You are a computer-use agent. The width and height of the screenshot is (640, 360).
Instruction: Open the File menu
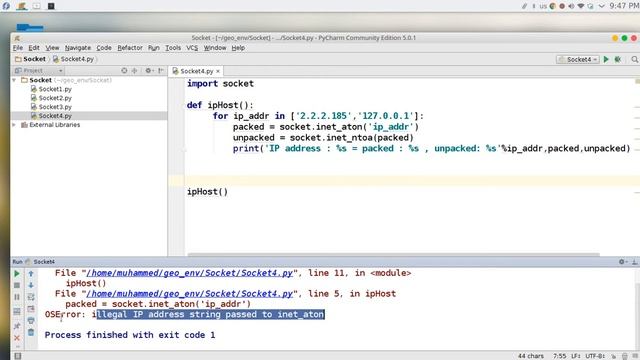point(18,48)
